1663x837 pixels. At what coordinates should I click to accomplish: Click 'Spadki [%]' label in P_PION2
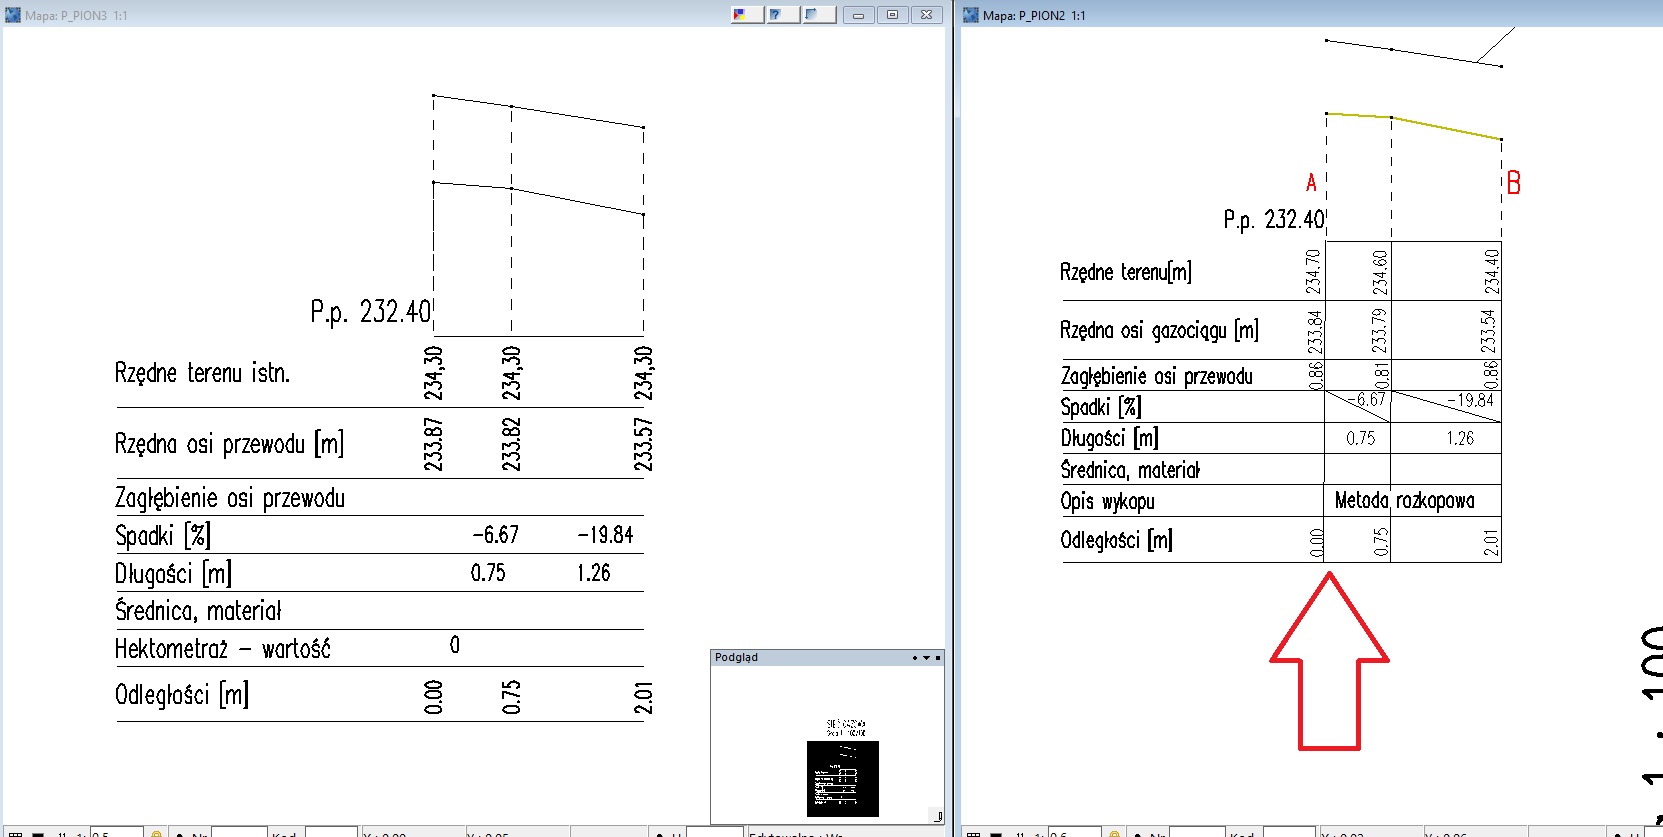click(x=1101, y=407)
